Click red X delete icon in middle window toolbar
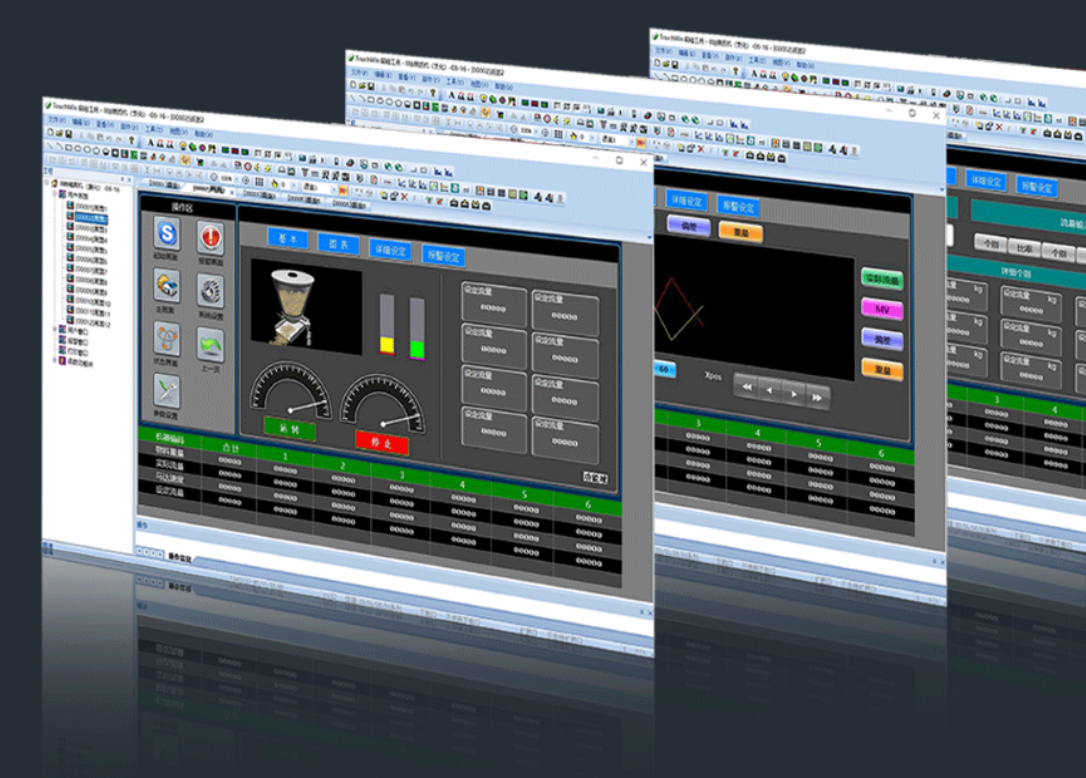Viewport: 1086px width, 778px height. pyautogui.click(x=701, y=149)
